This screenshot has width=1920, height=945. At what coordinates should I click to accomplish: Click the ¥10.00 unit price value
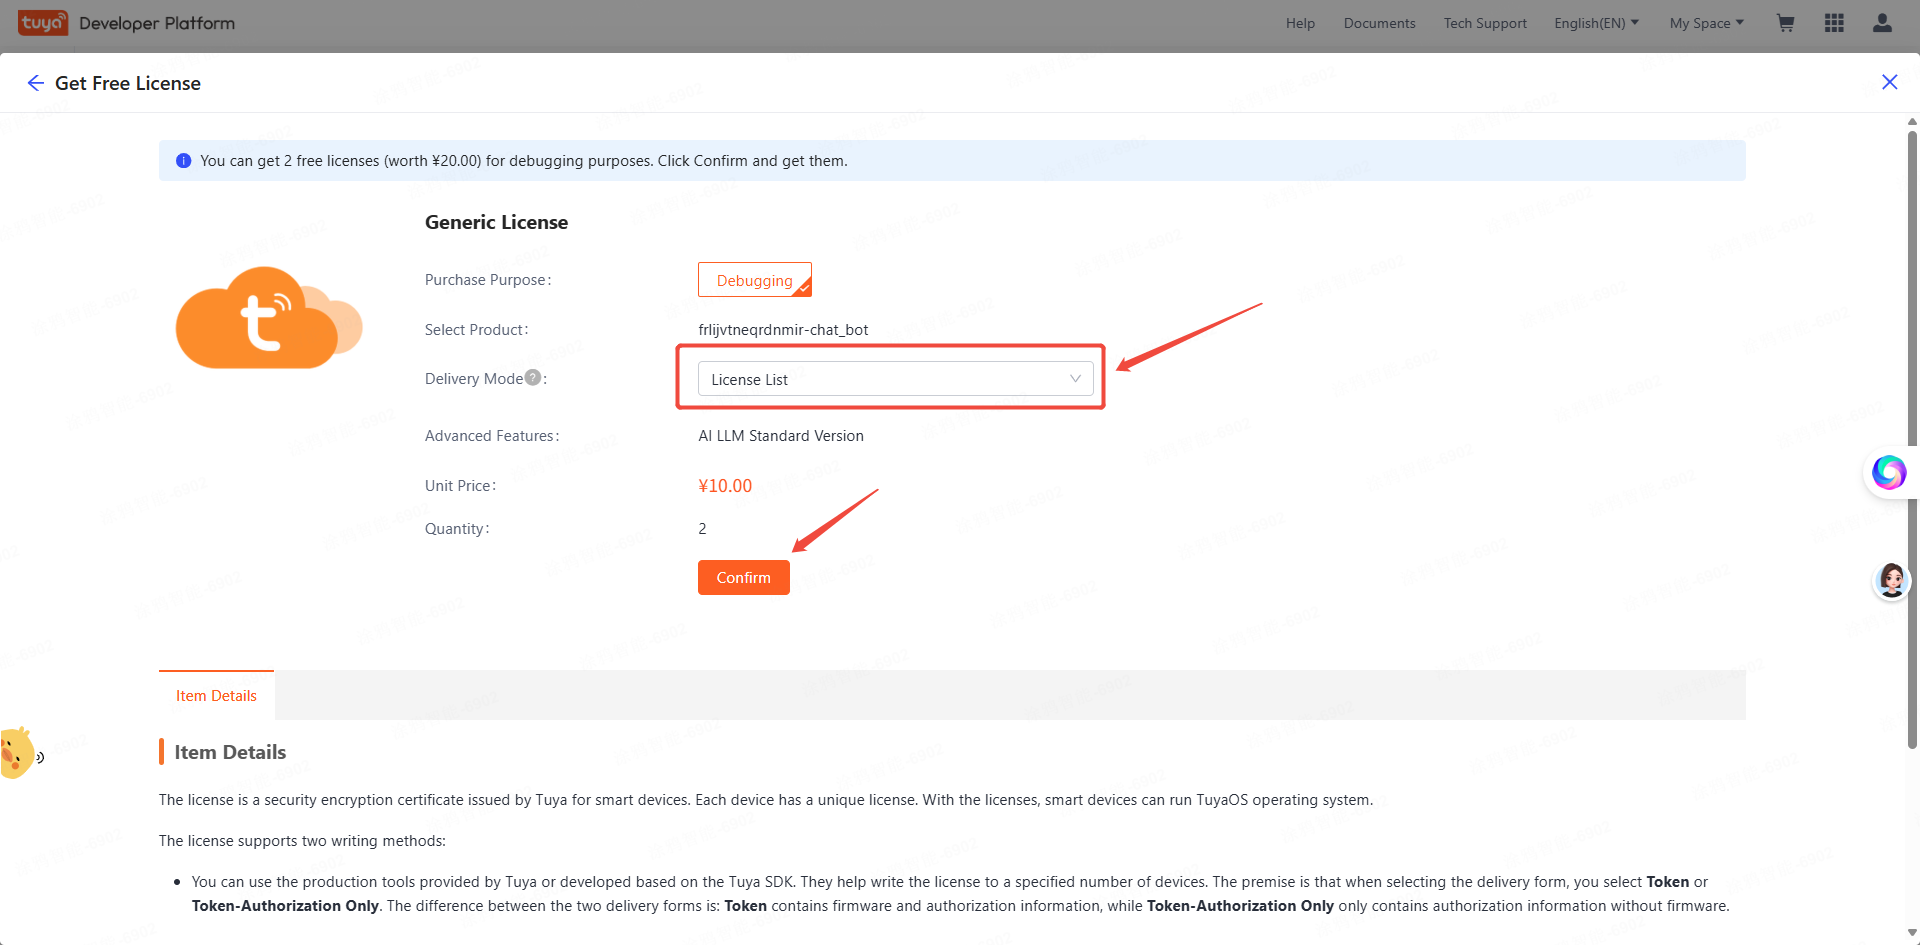click(x=725, y=485)
